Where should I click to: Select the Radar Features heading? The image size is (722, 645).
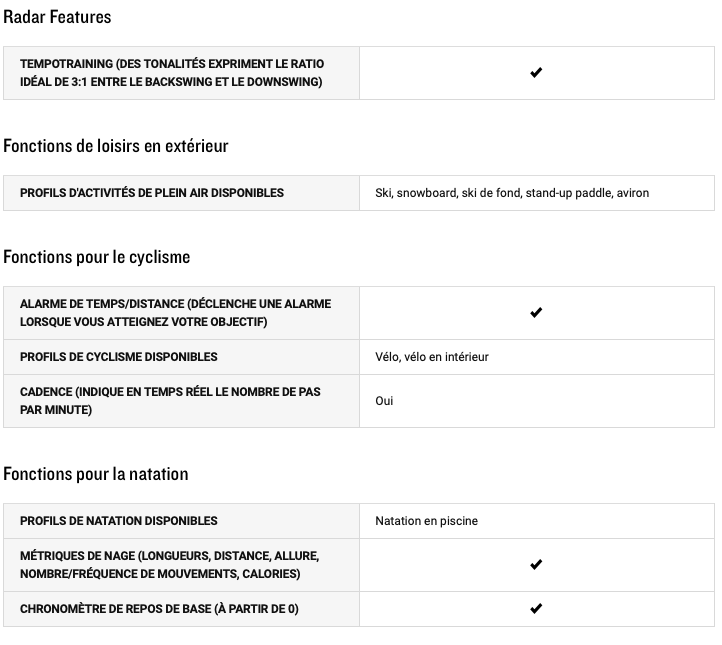tap(57, 17)
